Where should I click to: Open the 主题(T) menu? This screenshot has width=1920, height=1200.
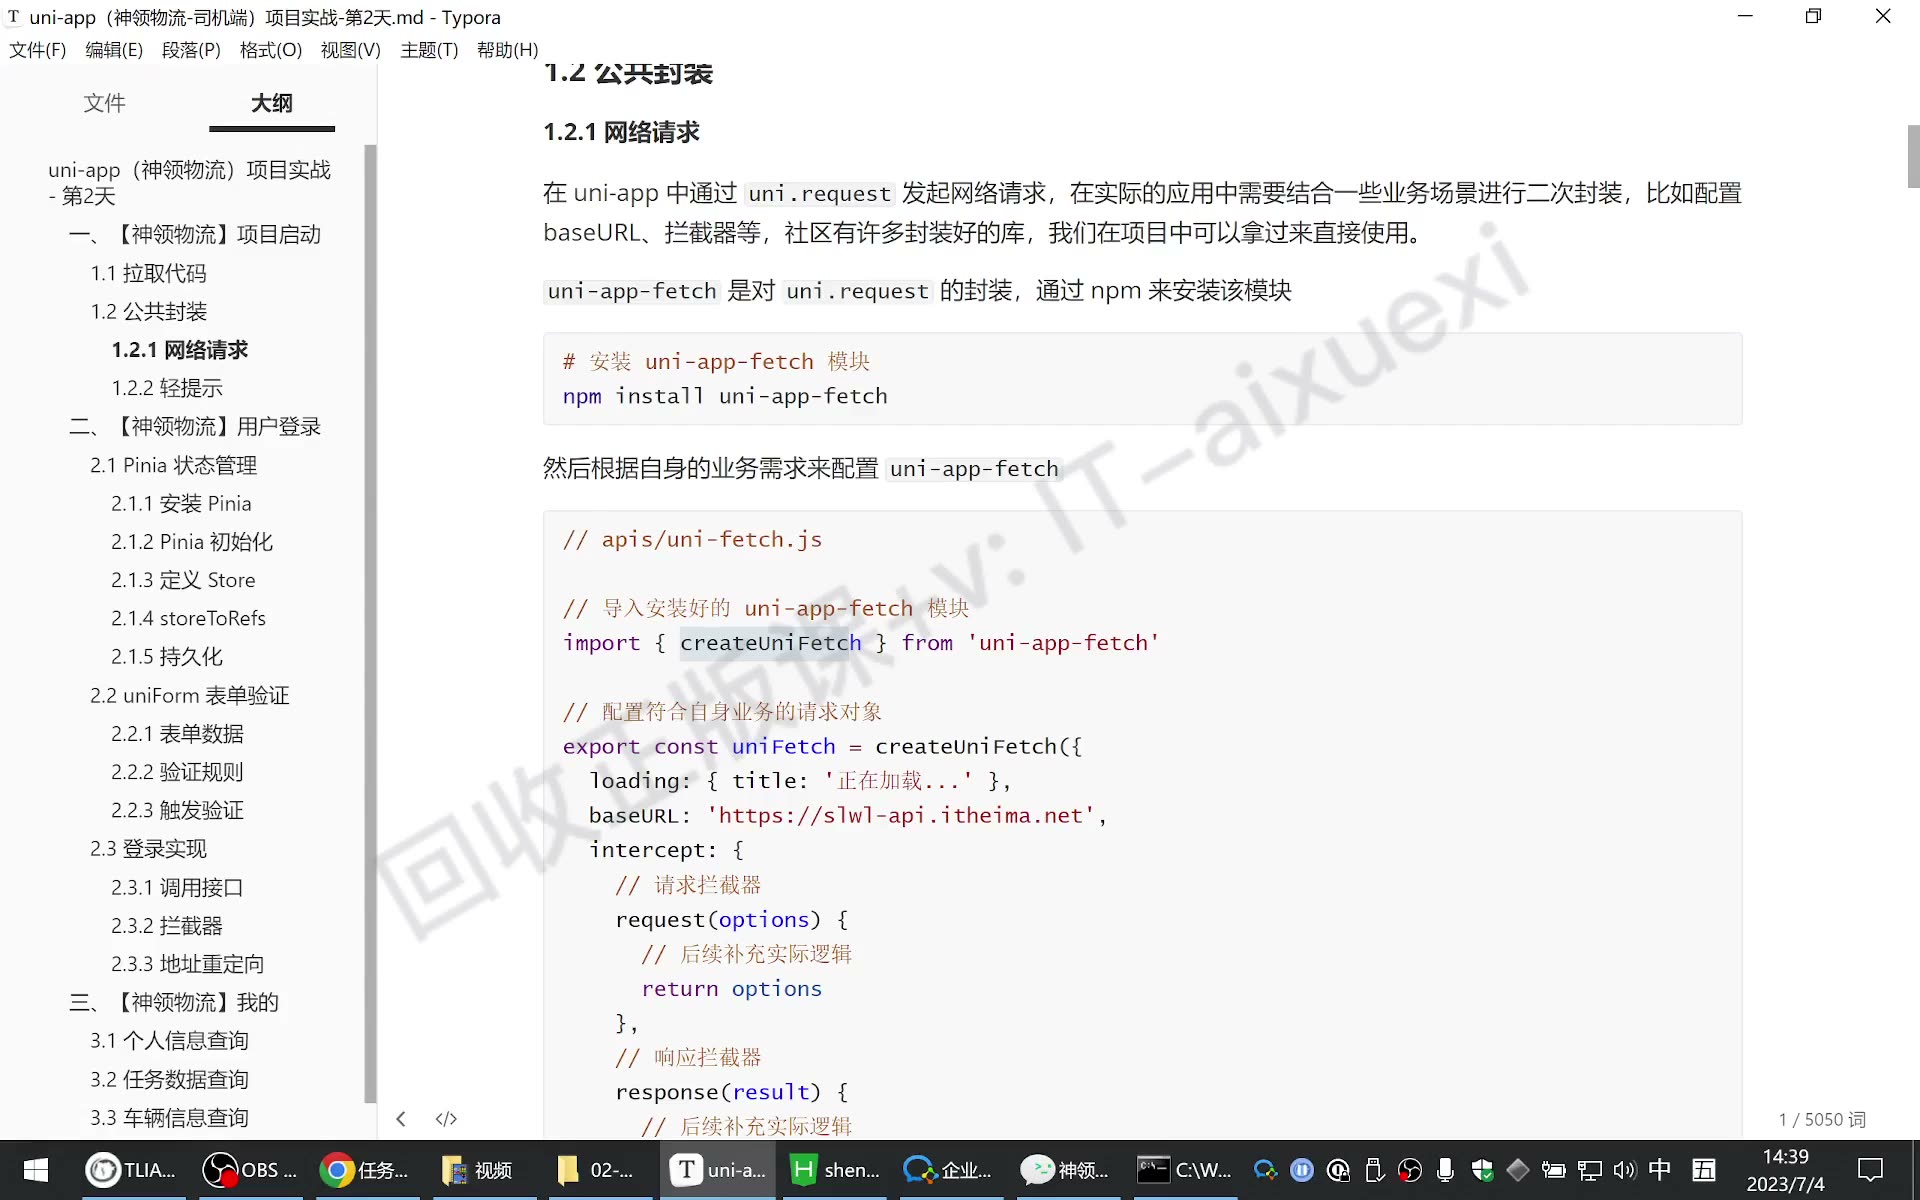[429, 50]
